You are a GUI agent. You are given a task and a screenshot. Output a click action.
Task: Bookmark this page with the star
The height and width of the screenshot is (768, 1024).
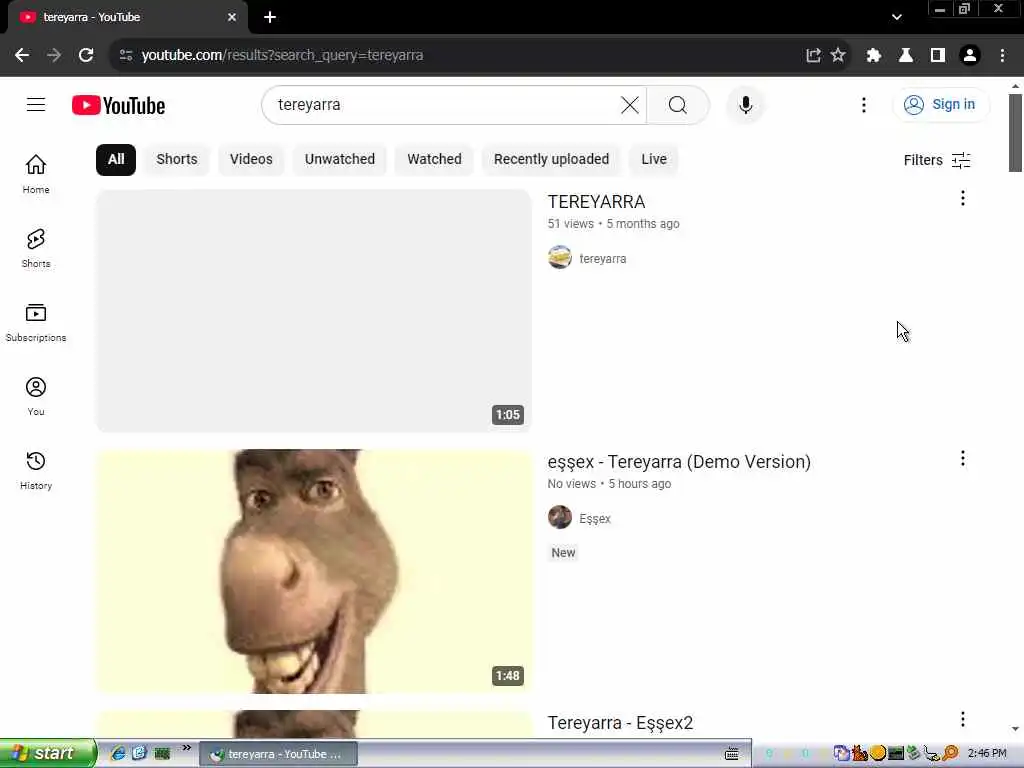(x=838, y=56)
